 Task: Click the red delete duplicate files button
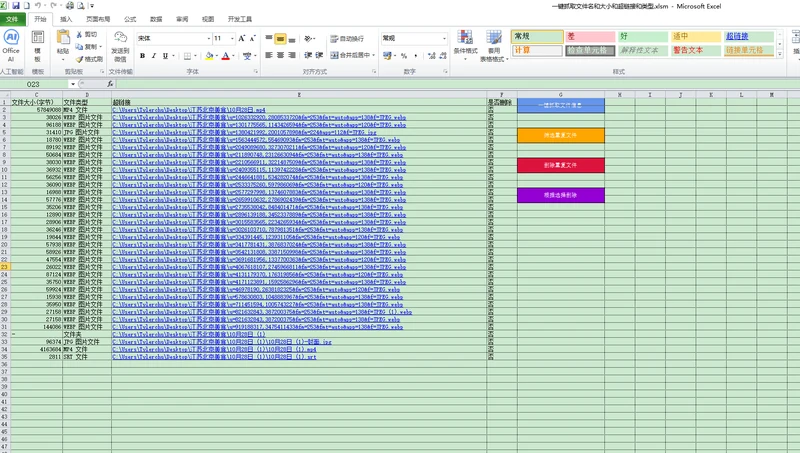pos(561,165)
